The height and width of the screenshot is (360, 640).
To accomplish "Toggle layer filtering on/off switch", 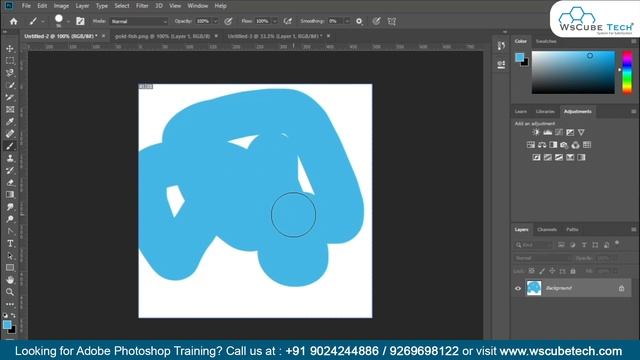I will coord(617,244).
